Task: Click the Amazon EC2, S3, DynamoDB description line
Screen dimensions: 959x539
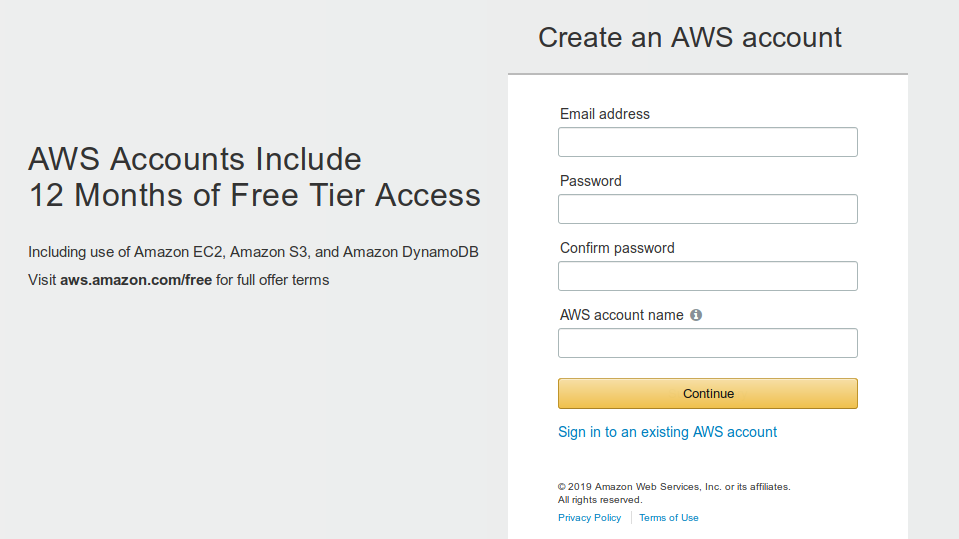Action: (x=253, y=252)
